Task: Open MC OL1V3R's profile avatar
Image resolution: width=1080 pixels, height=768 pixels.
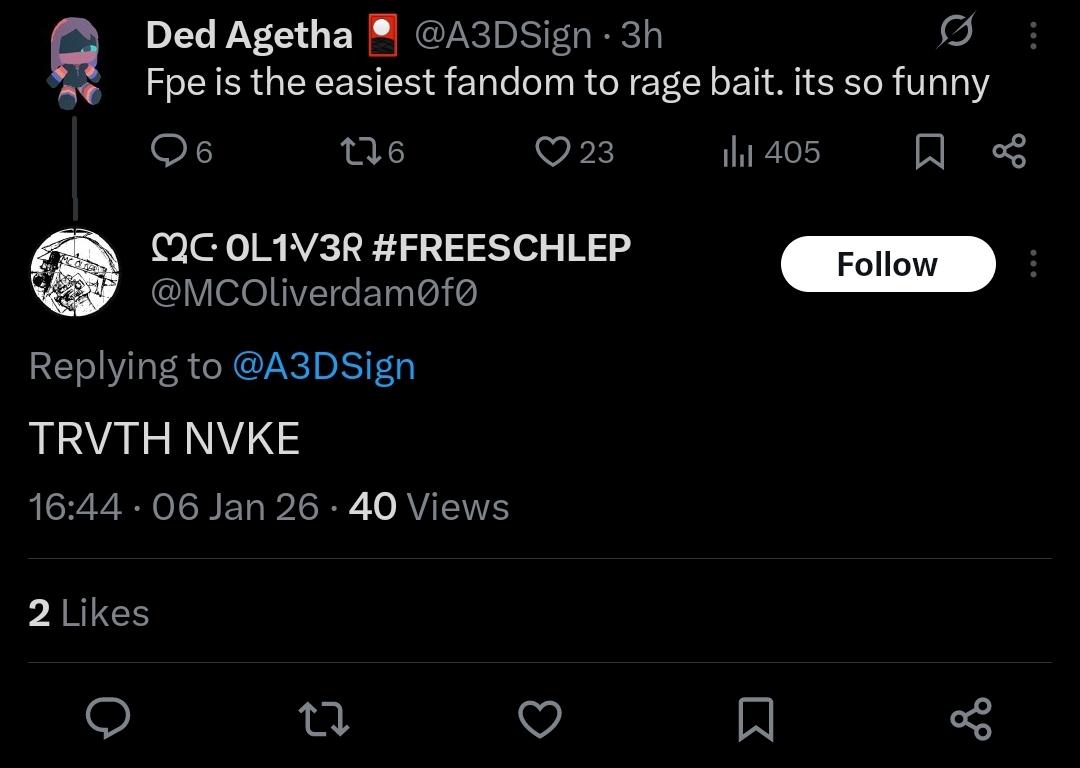Action: 75,272
